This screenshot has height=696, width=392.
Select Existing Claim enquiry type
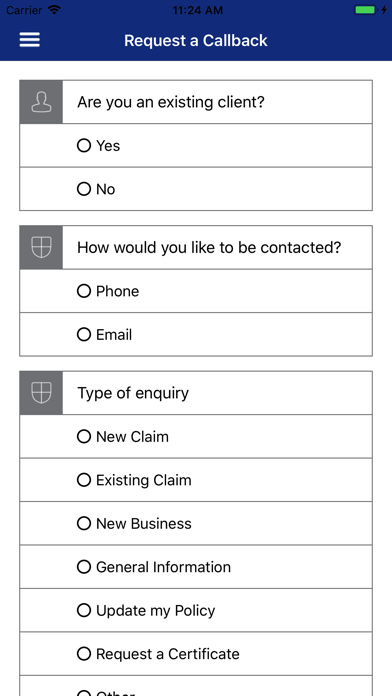click(196, 480)
